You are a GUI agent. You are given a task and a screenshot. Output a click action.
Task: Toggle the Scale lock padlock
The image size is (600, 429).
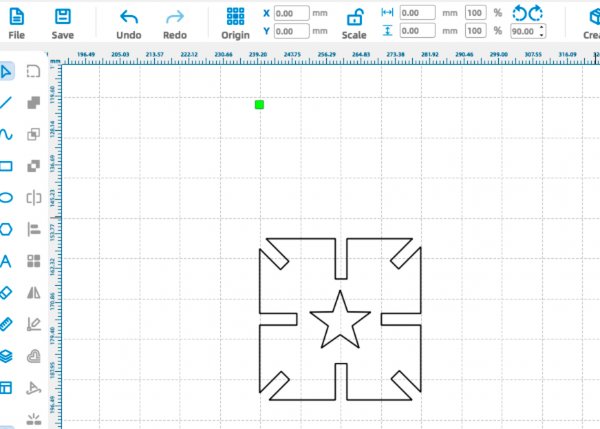point(354,24)
